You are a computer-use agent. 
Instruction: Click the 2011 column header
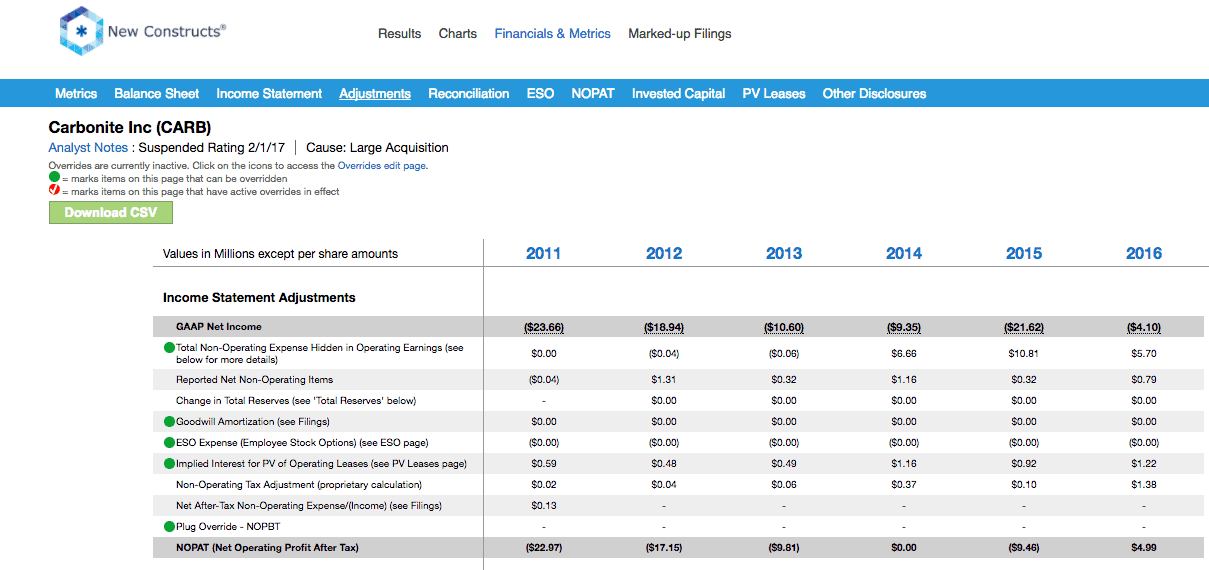[x=543, y=253]
